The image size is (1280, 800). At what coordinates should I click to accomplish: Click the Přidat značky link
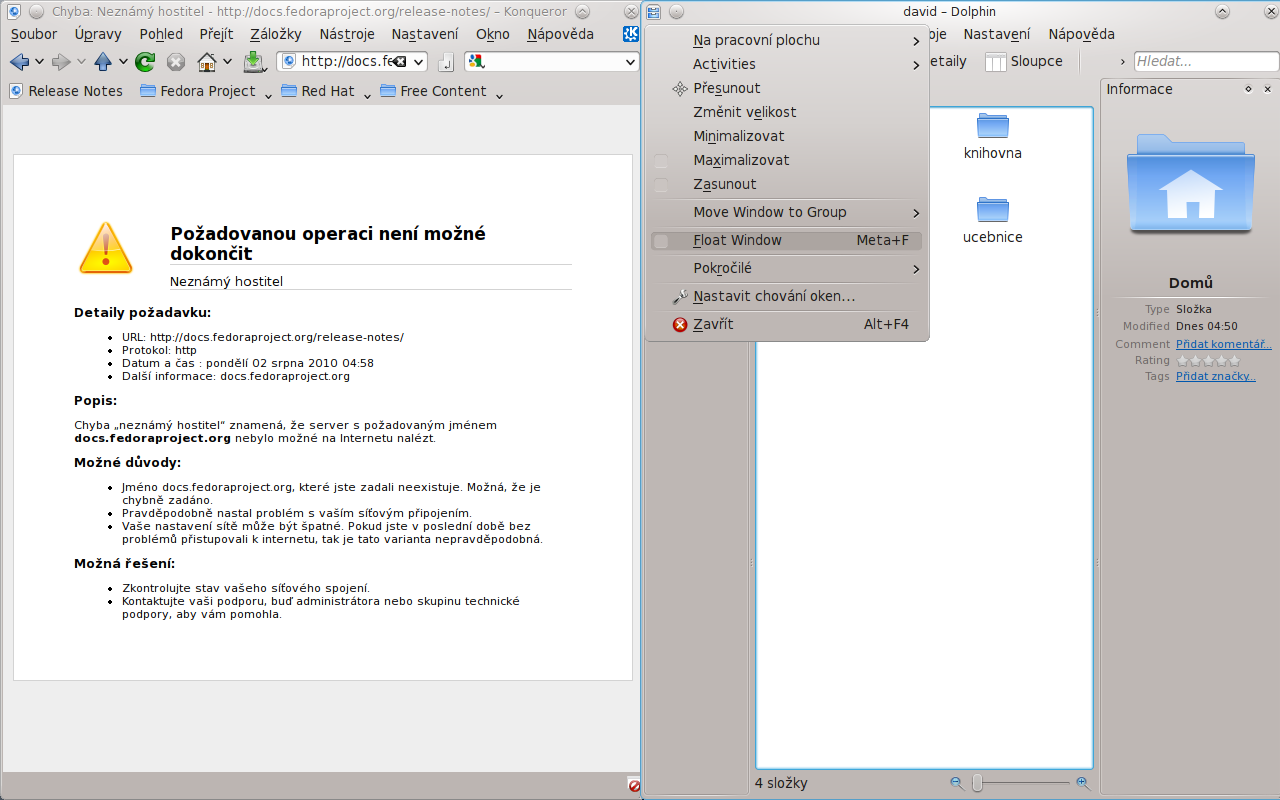1216,376
